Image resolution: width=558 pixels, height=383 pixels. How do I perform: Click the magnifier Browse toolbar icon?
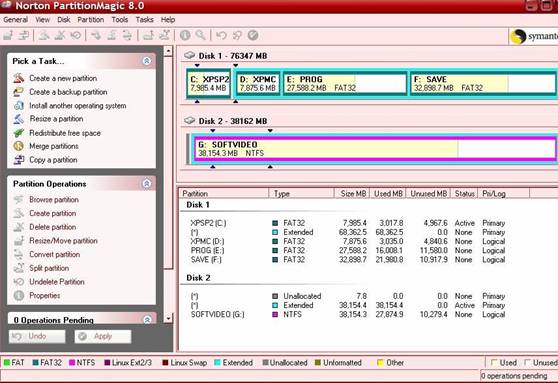point(201,35)
